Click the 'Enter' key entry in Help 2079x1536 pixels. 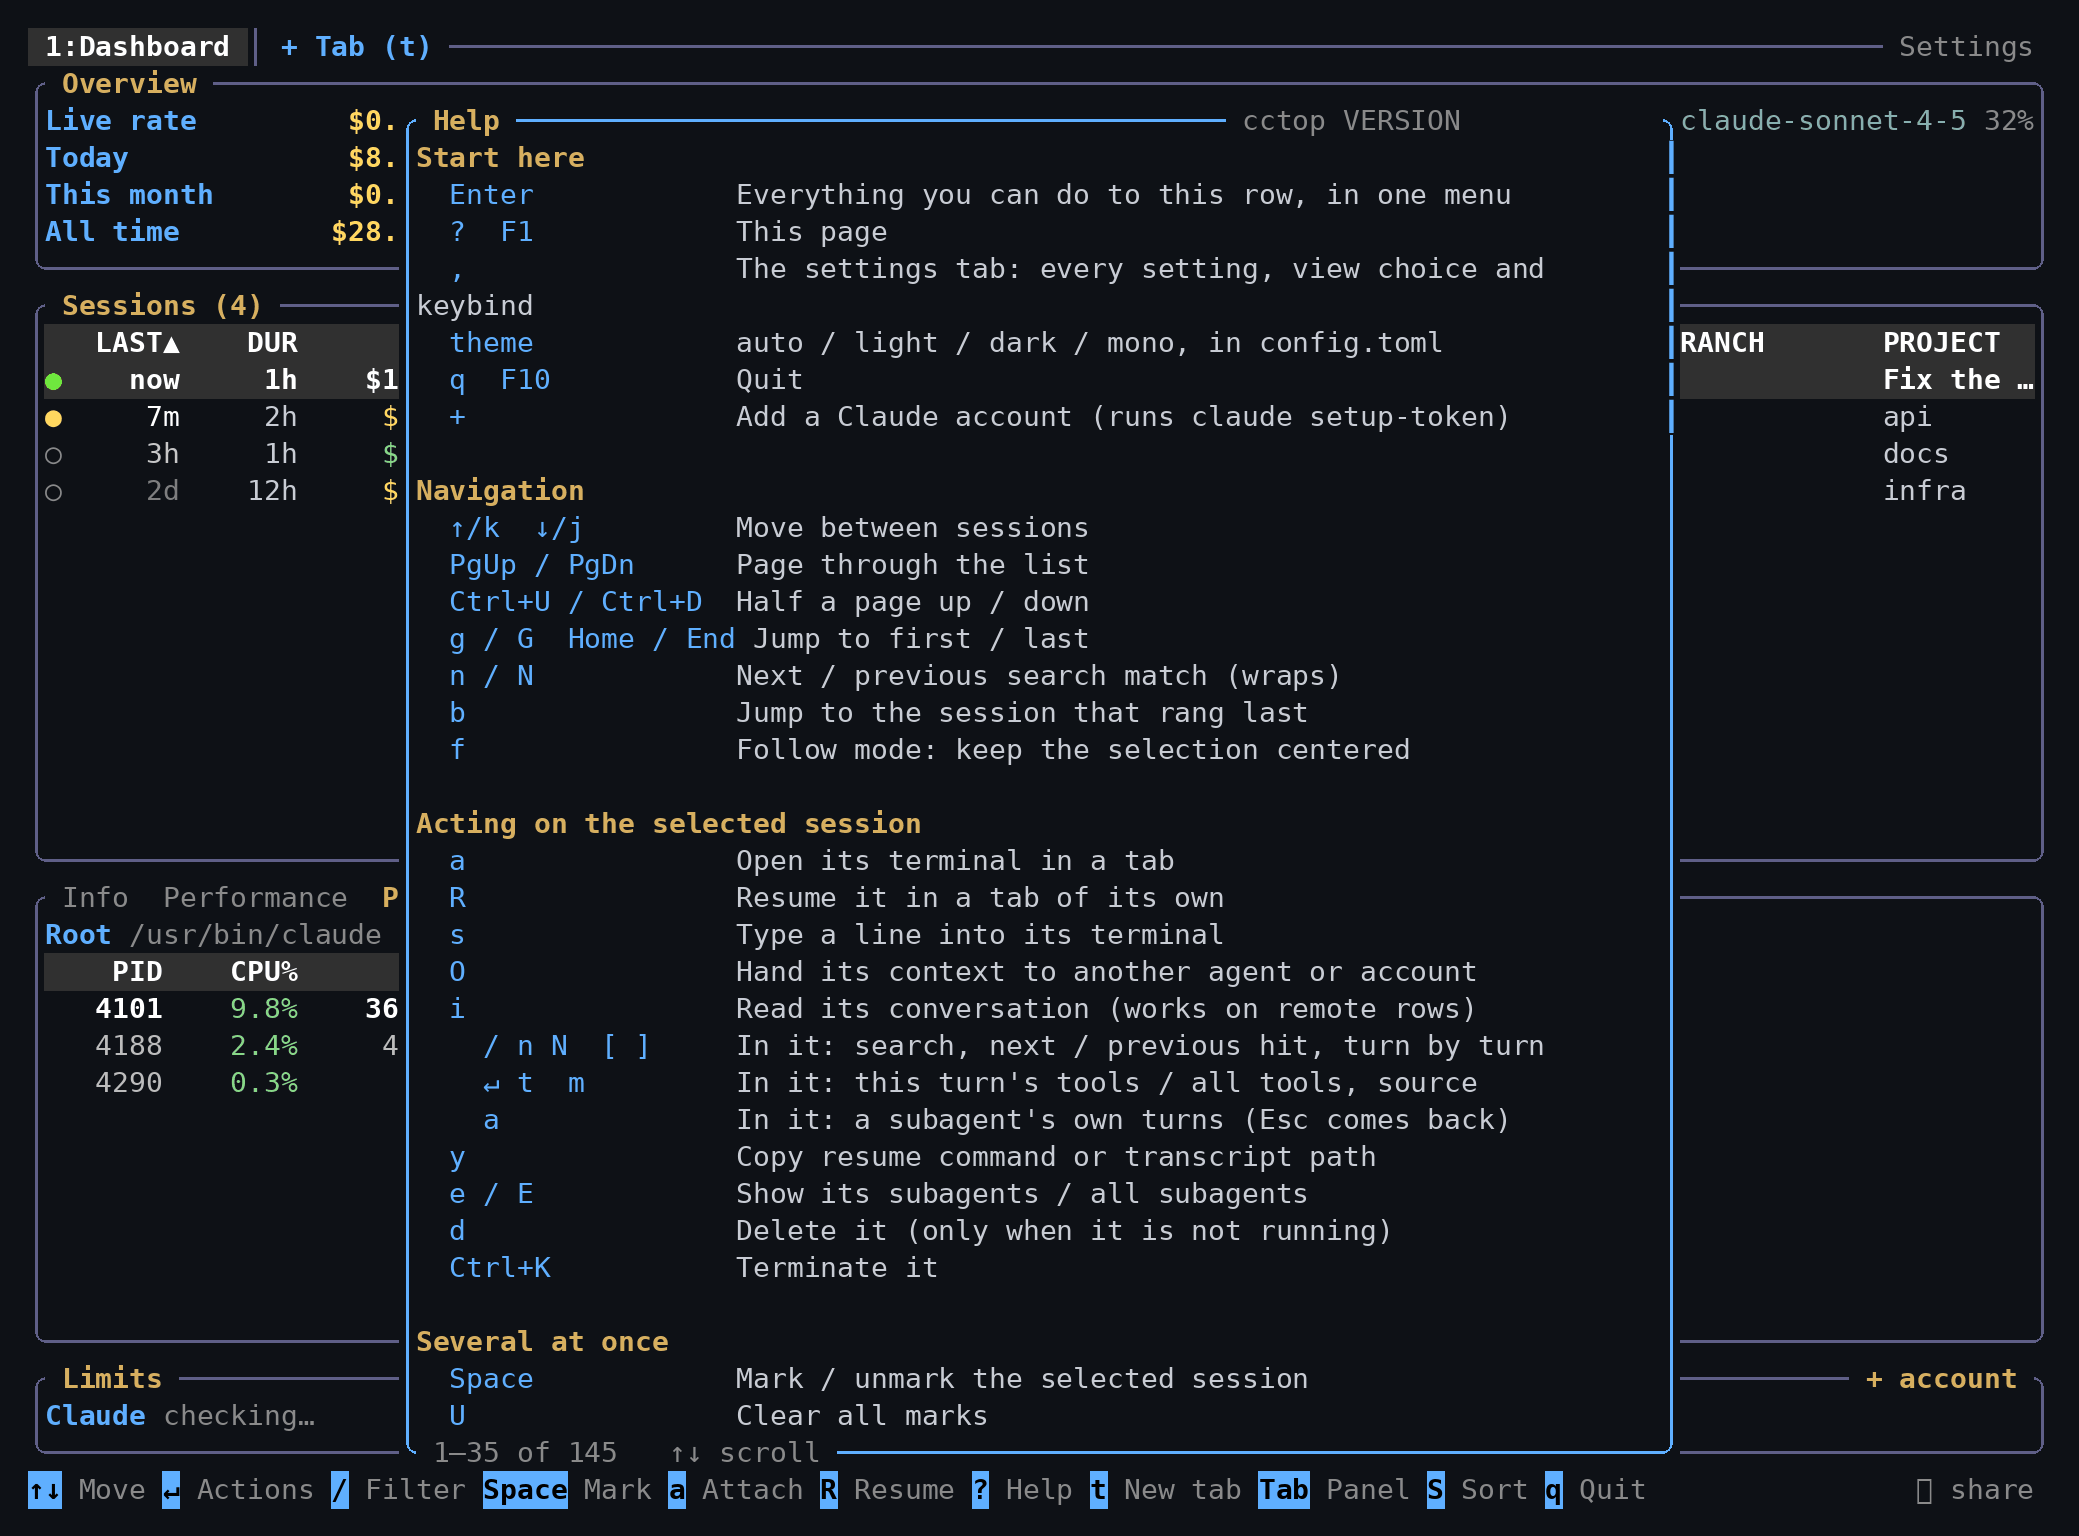click(x=491, y=195)
